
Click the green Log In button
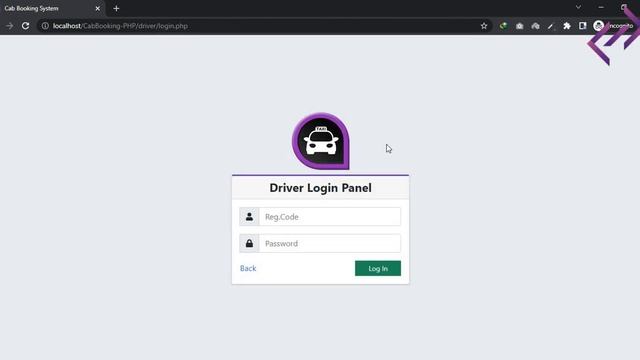click(x=378, y=269)
